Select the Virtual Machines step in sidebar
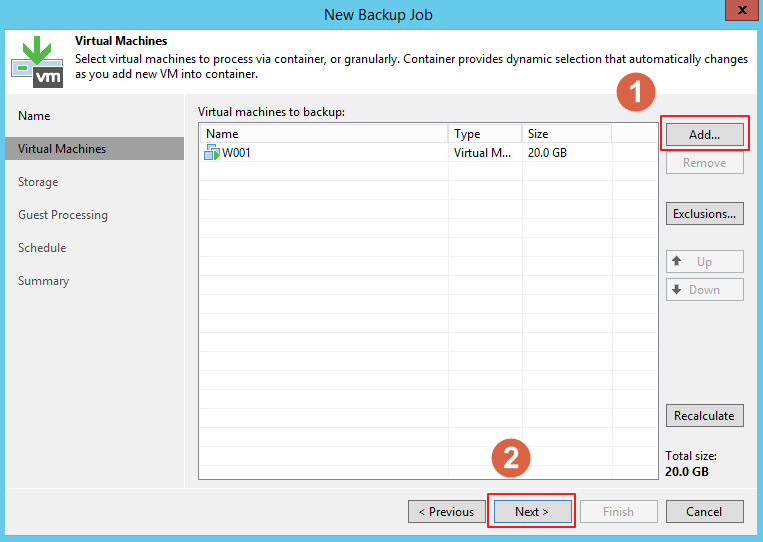 (x=62, y=149)
